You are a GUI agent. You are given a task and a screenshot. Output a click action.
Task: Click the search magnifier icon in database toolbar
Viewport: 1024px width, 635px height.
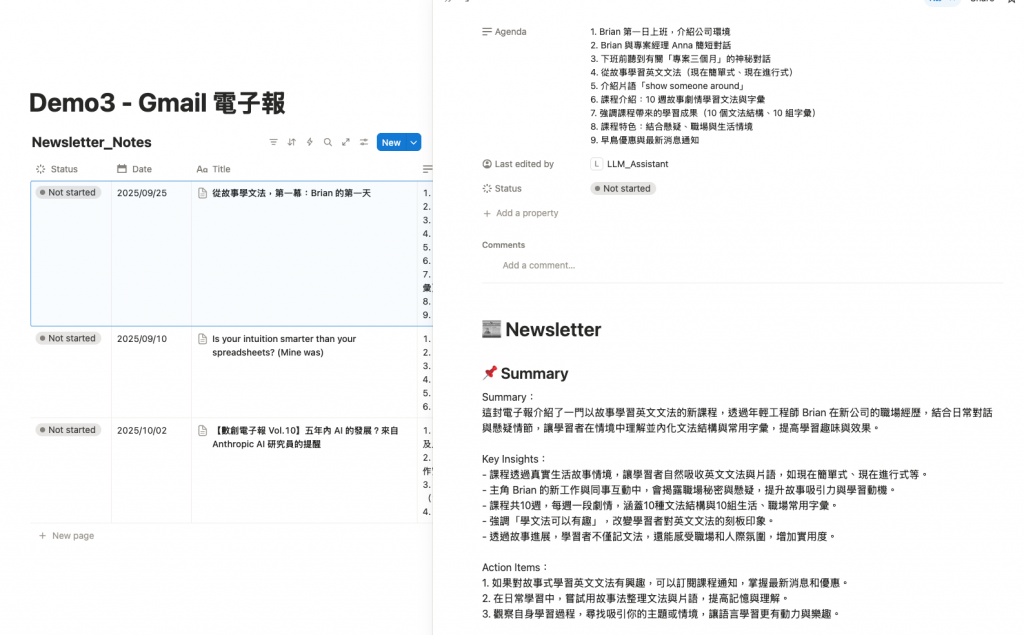click(328, 142)
